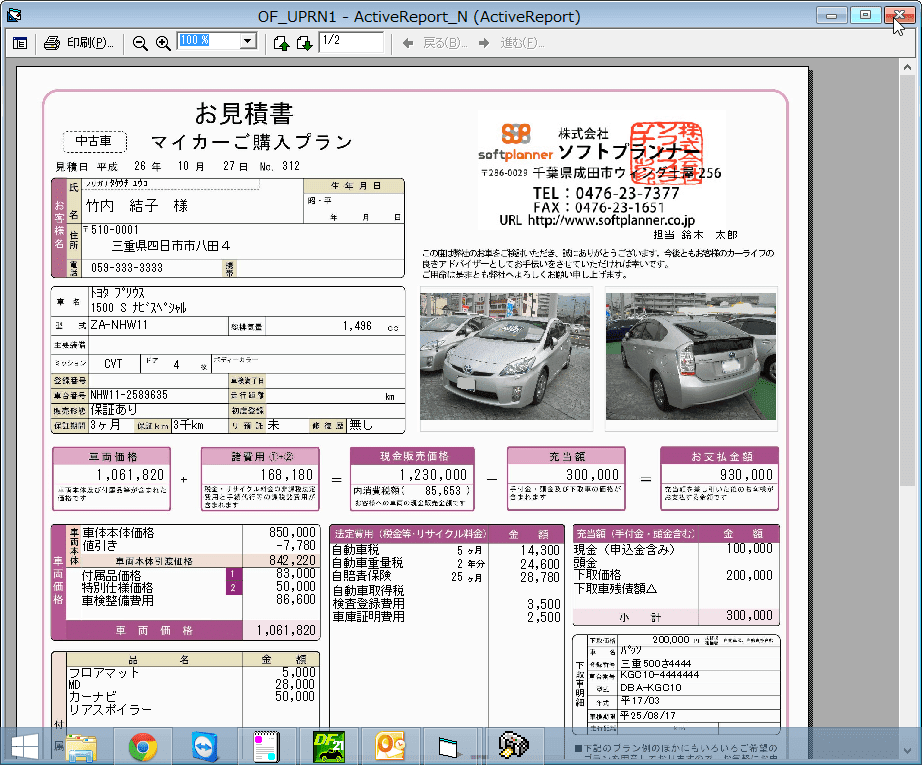The width and height of the screenshot is (922, 765).
Task: Open the 印刷(P)... print dialog
Action: 90,43
